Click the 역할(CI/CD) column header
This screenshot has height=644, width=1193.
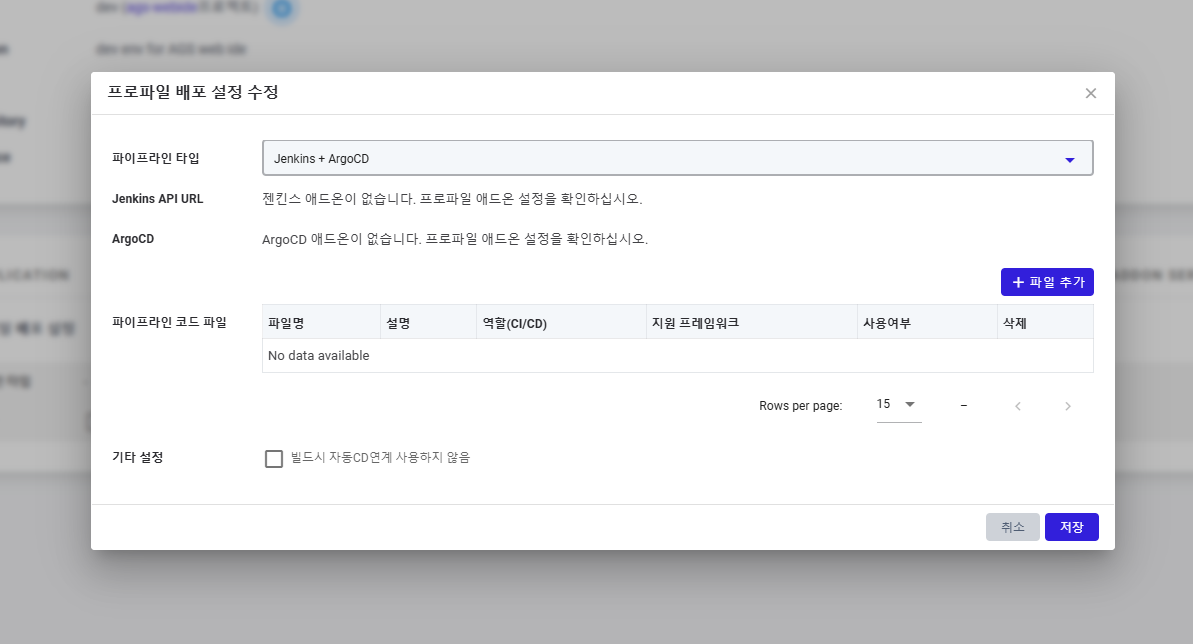click(x=562, y=322)
